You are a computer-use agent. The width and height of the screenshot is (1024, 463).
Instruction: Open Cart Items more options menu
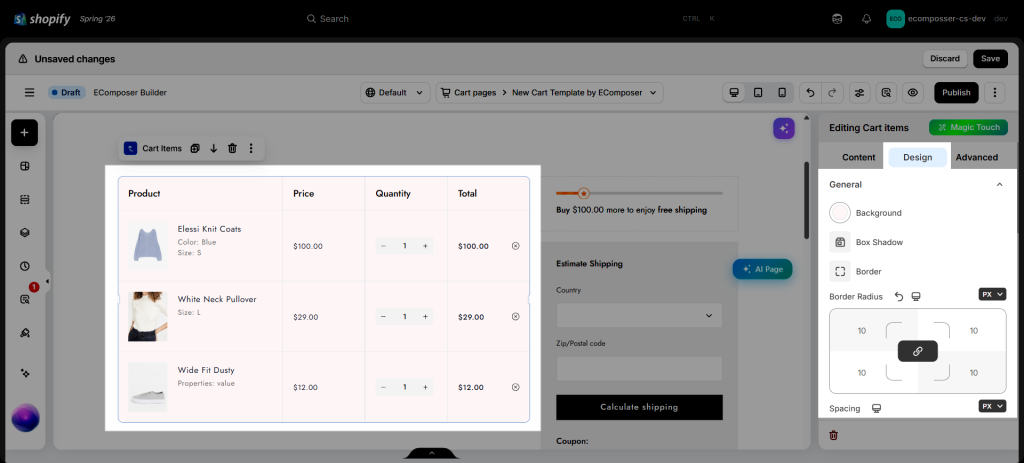pyautogui.click(x=251, y=149)
